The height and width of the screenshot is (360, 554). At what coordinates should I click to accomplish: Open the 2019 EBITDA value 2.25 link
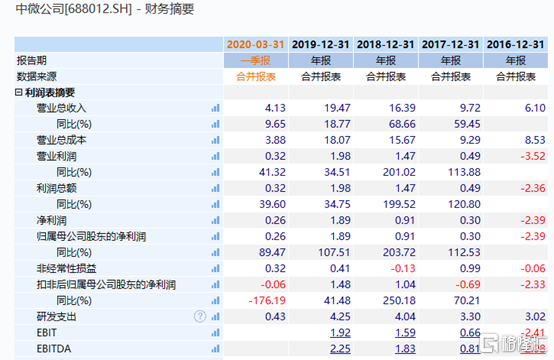coord(341,349)
